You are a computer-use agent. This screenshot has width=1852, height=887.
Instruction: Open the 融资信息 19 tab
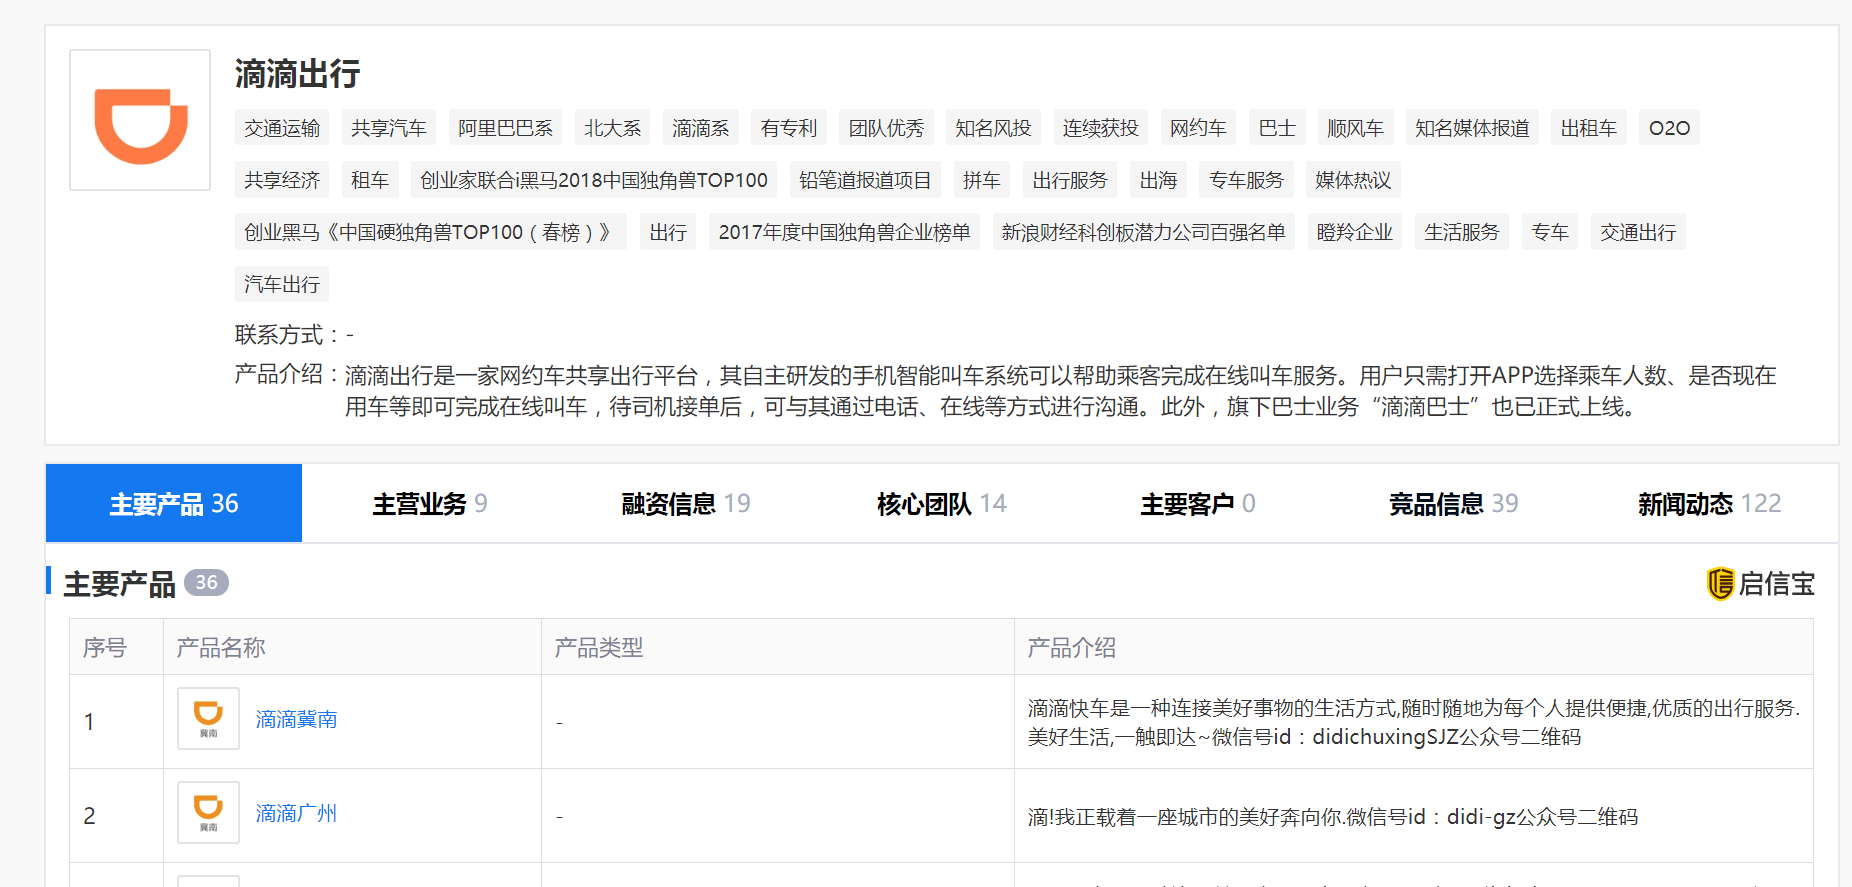(686, 503)
